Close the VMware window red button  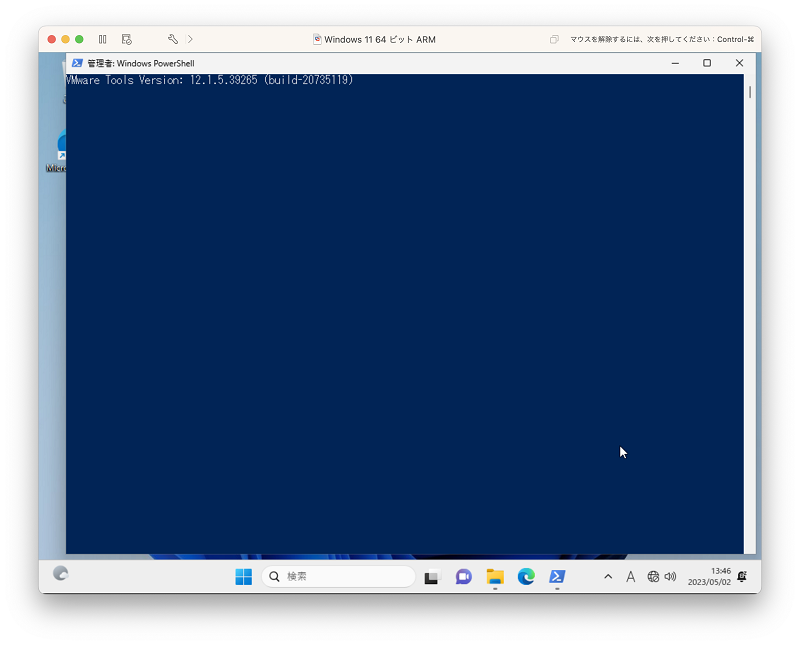click(x=52, y=39)
